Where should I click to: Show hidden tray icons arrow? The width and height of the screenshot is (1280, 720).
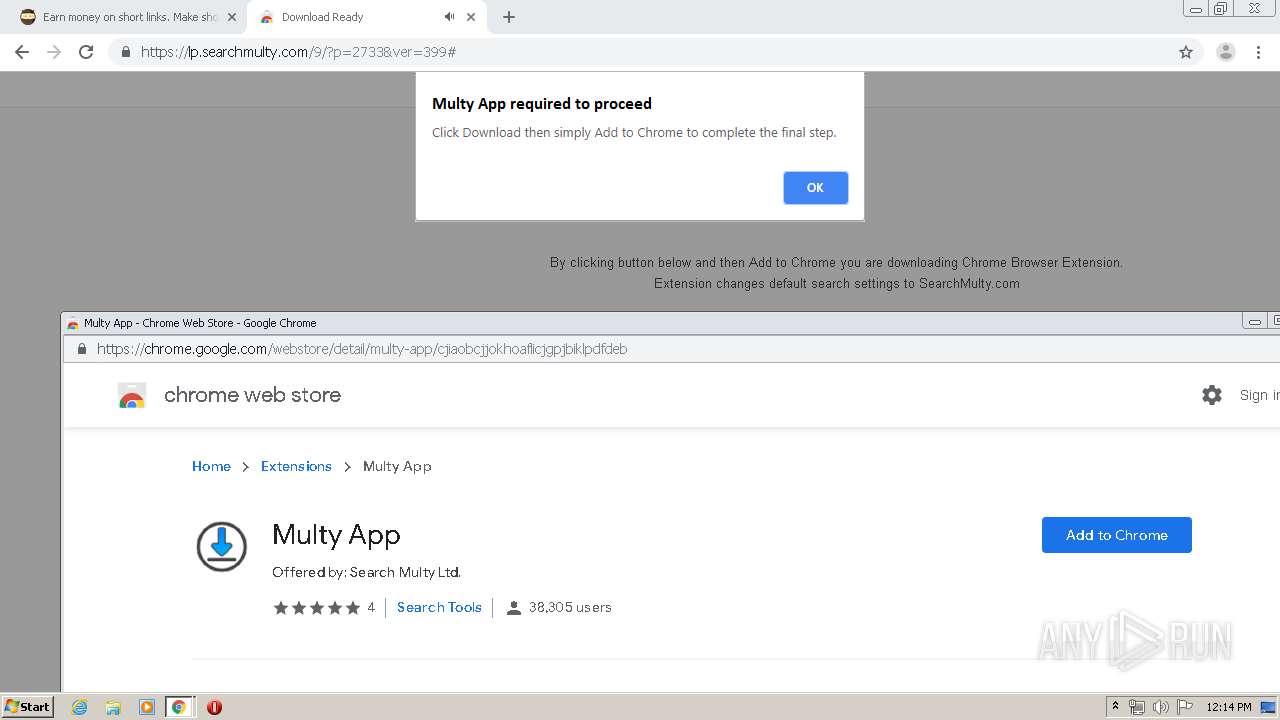[1115, 707]
